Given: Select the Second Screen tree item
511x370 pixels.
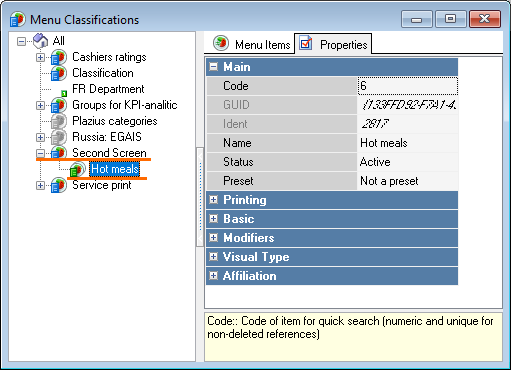Looking at the screenshot, I should (109, 153).
